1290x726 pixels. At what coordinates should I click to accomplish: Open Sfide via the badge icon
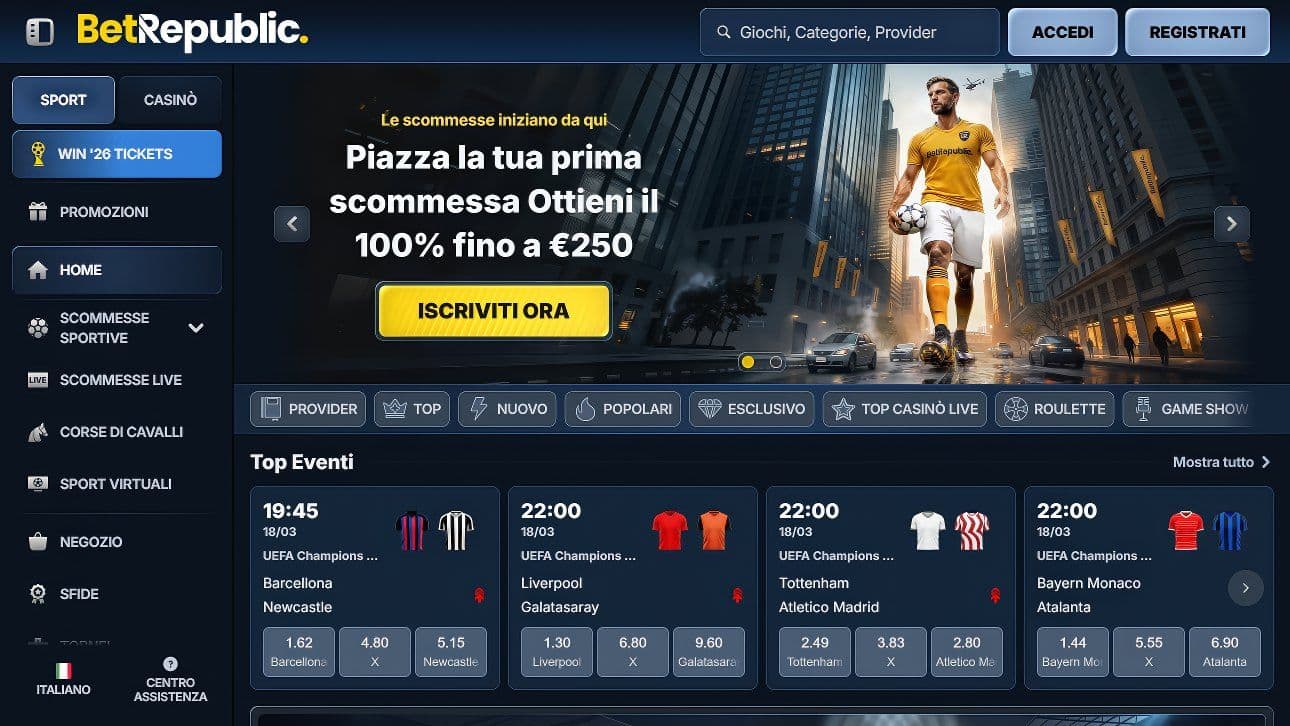pyautogui.click(x=38, y=594)
